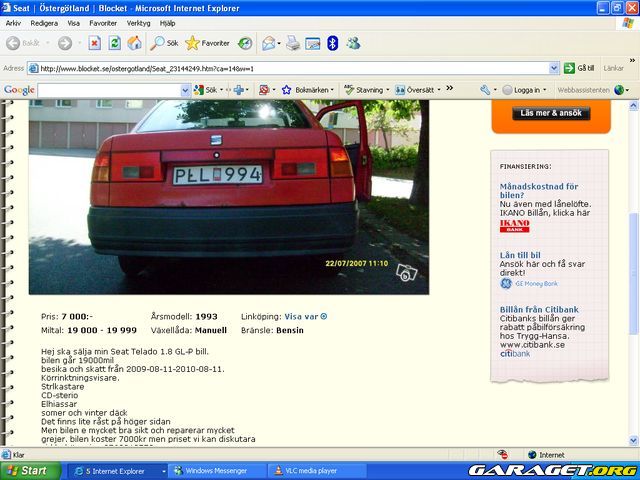
Task: Click the Webbassistenten globe icon
Action: pyautogui.click(x=619, y=90)
